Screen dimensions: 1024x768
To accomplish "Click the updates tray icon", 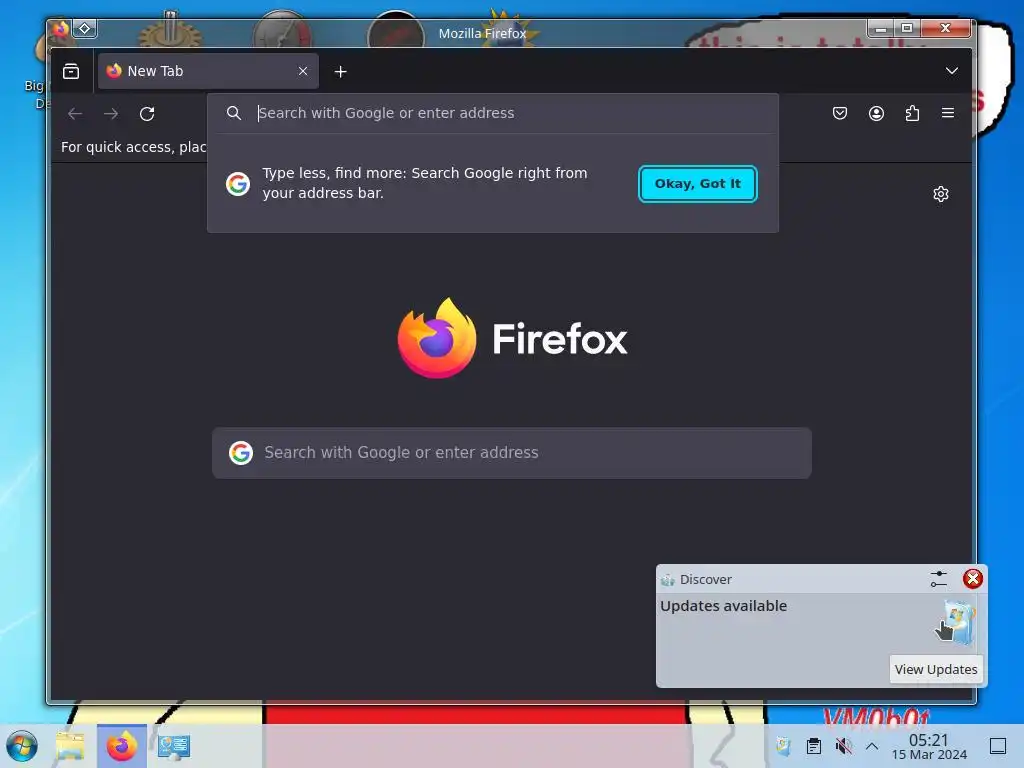I will 783,746.
